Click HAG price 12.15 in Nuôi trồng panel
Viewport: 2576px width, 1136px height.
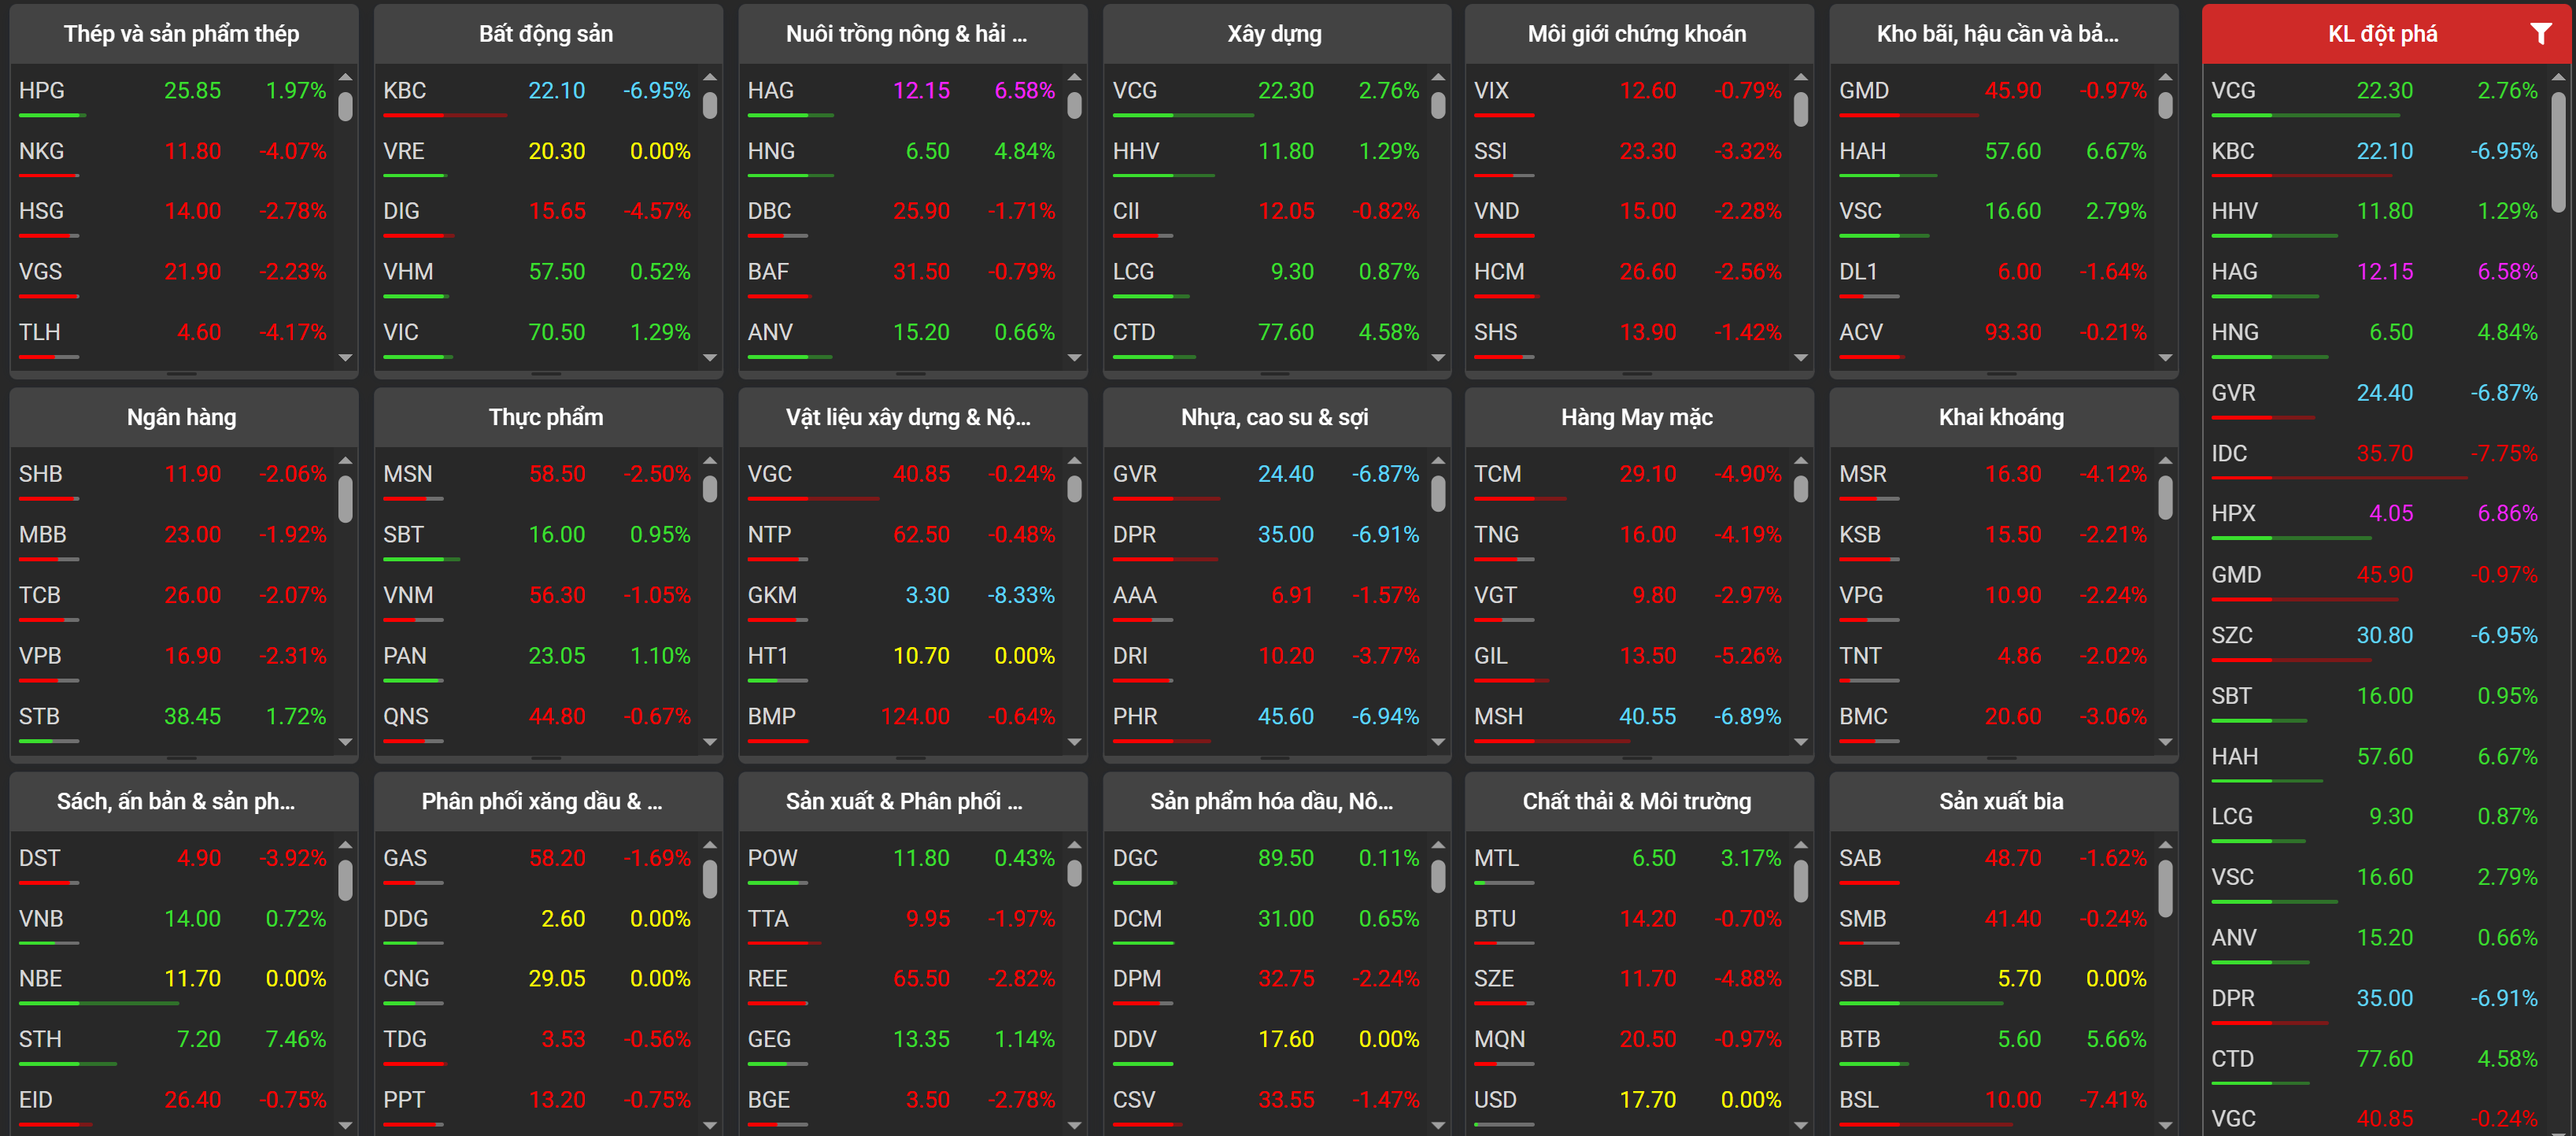point(921,91)
